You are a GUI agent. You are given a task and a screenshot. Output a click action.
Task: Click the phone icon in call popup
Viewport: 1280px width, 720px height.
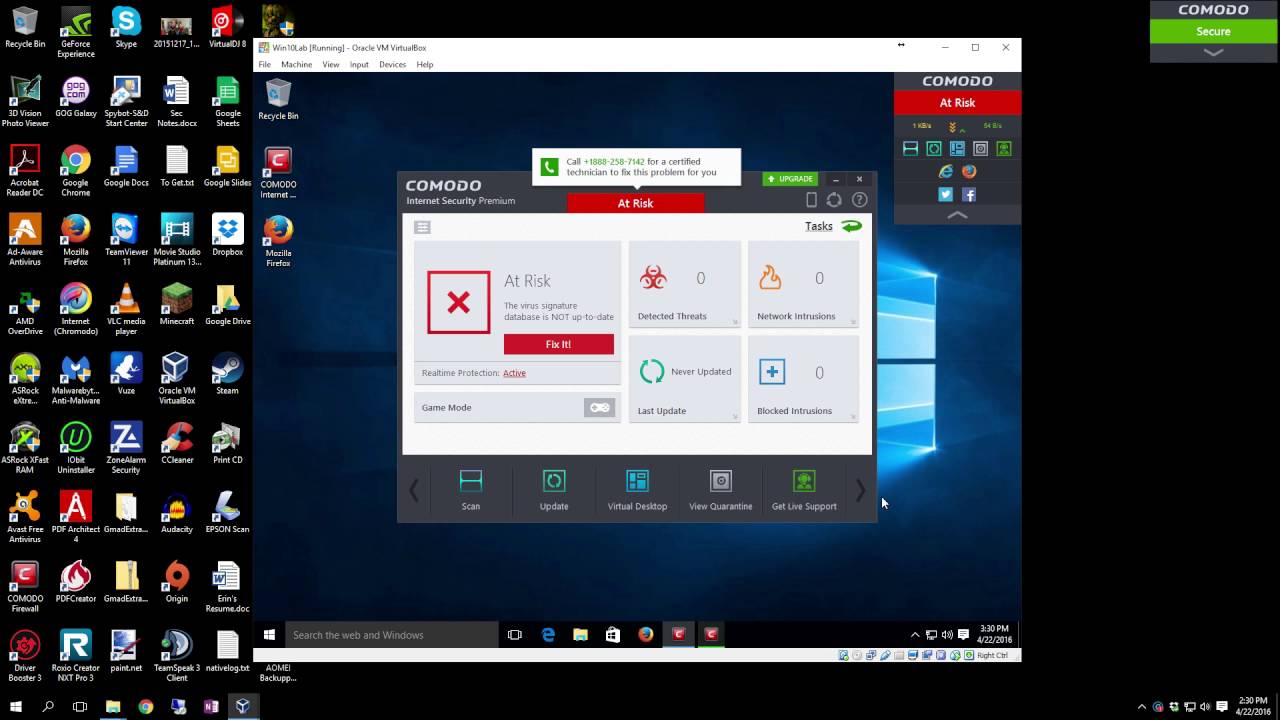click(x=549, y=167)
